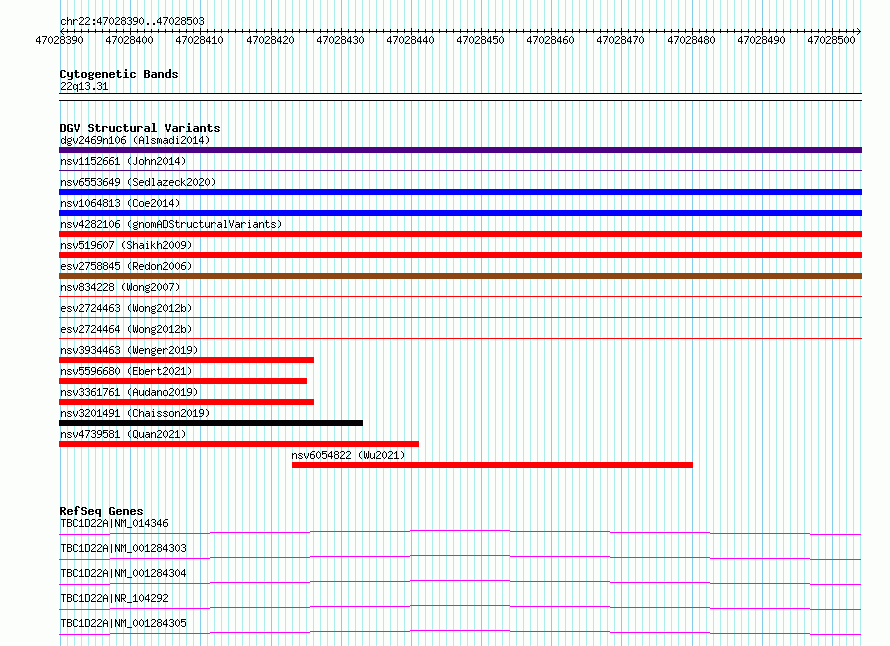Select the TBC1D22A|NM_001284305 gene label

(x=123, y=623)
